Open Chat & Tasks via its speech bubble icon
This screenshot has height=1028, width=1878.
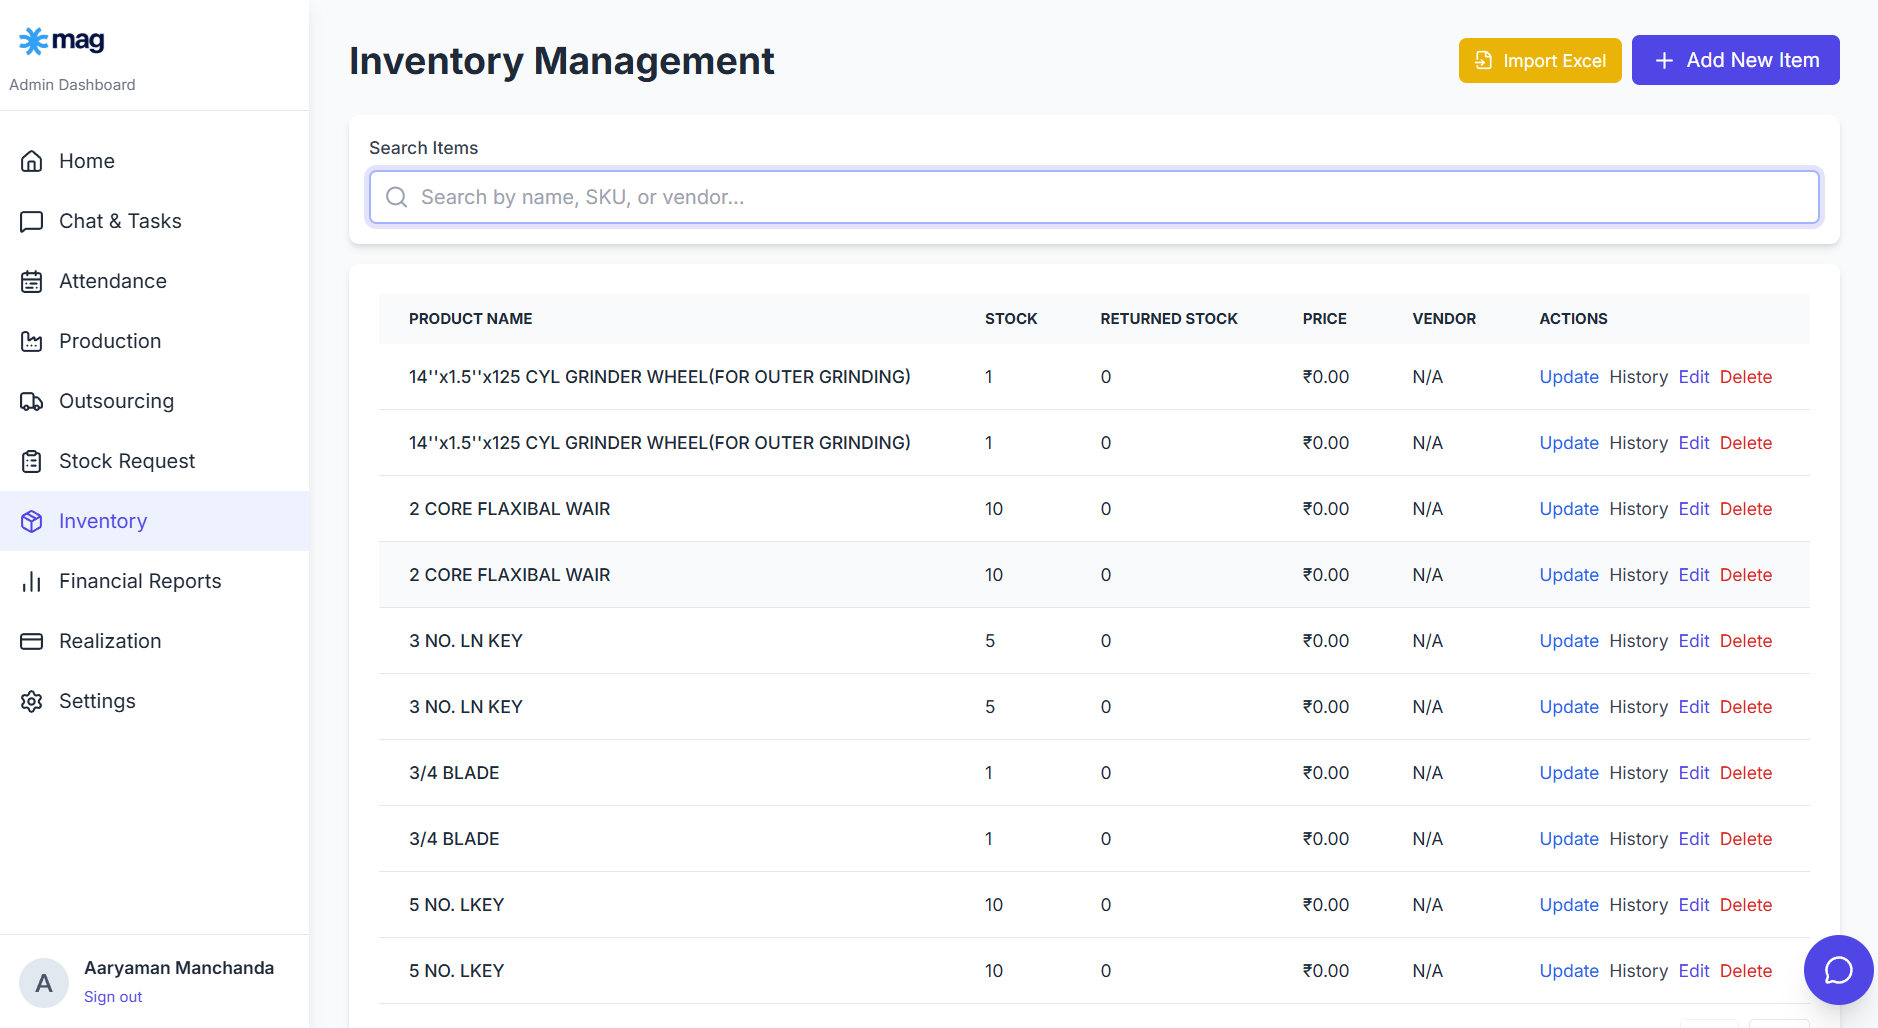pos(31,220)
